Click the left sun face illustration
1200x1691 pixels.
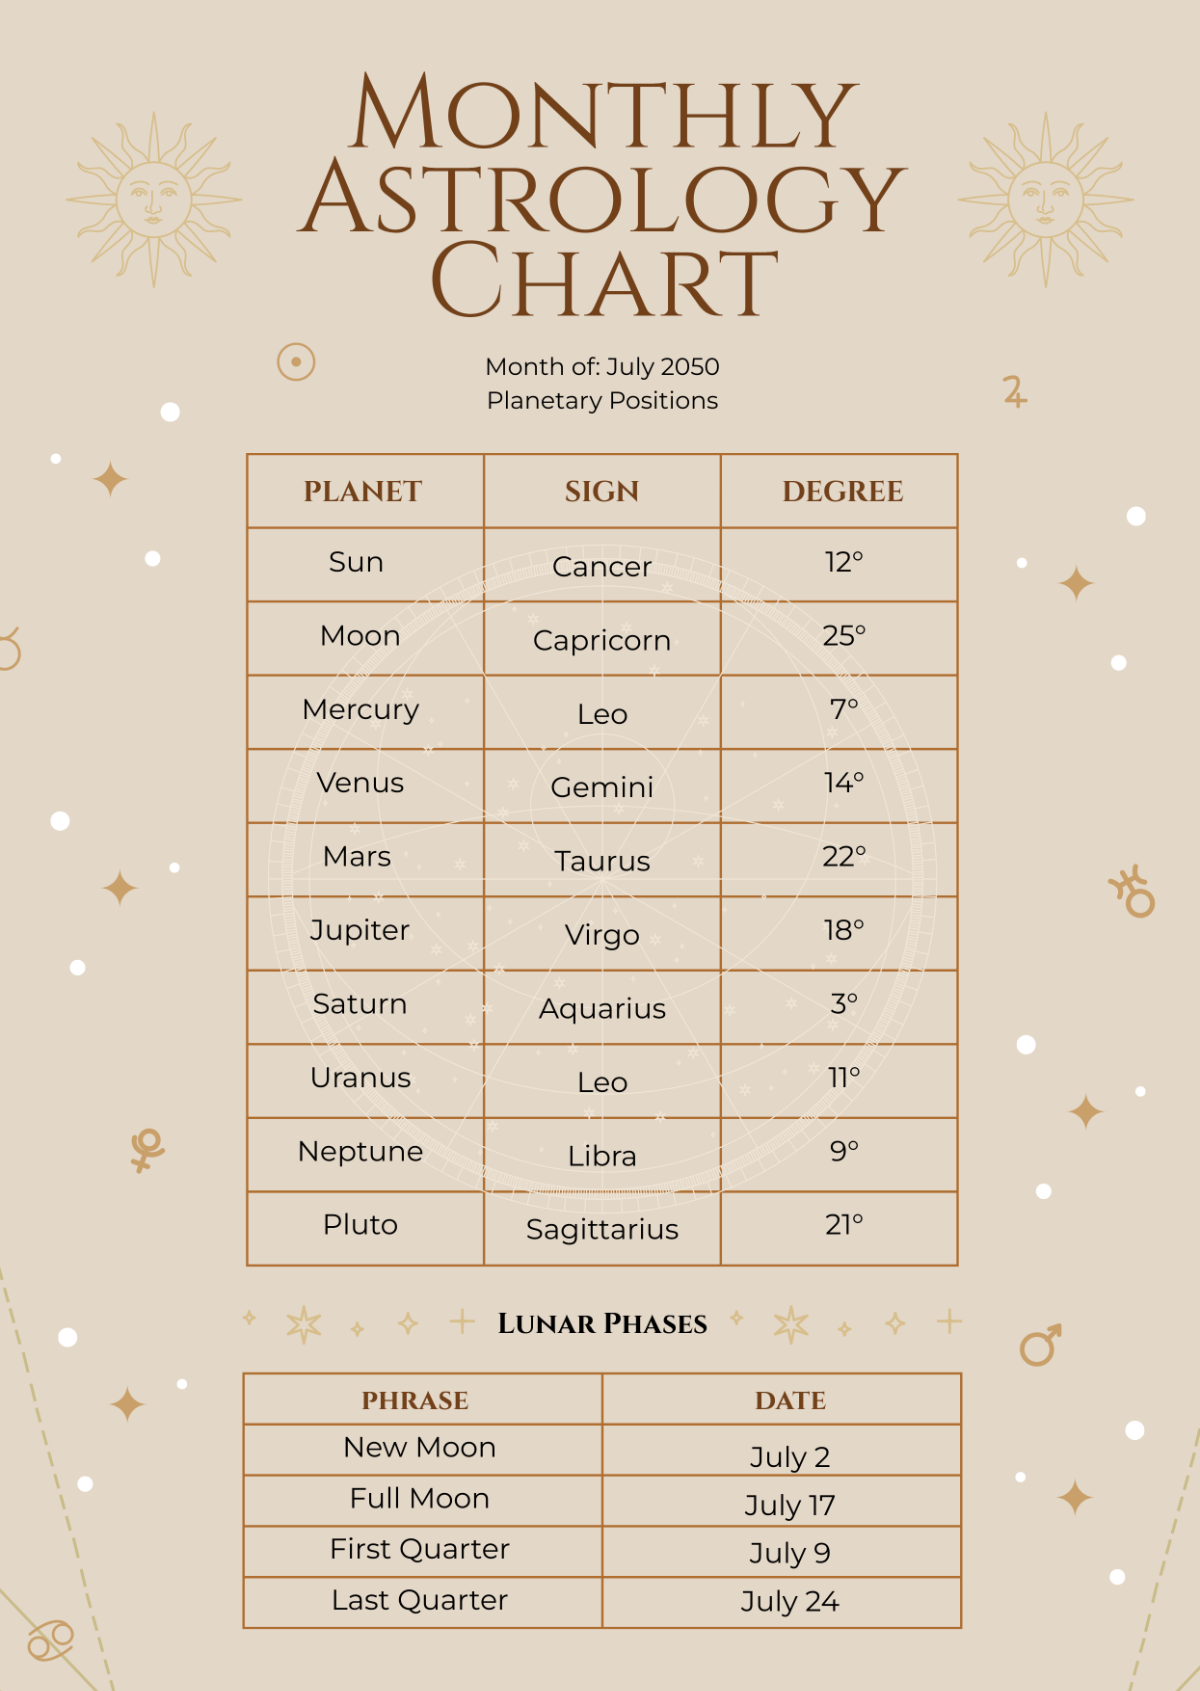pos(154,199)
